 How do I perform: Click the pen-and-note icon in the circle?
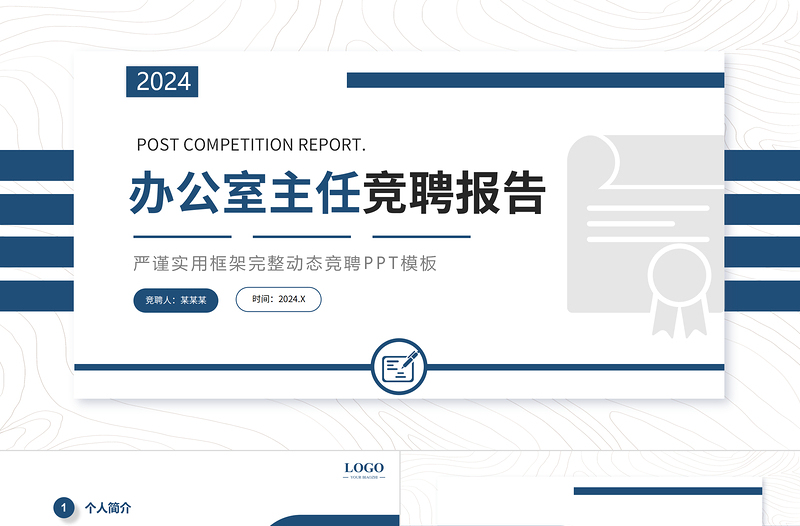pyautogui.click(x=399, y=367)
